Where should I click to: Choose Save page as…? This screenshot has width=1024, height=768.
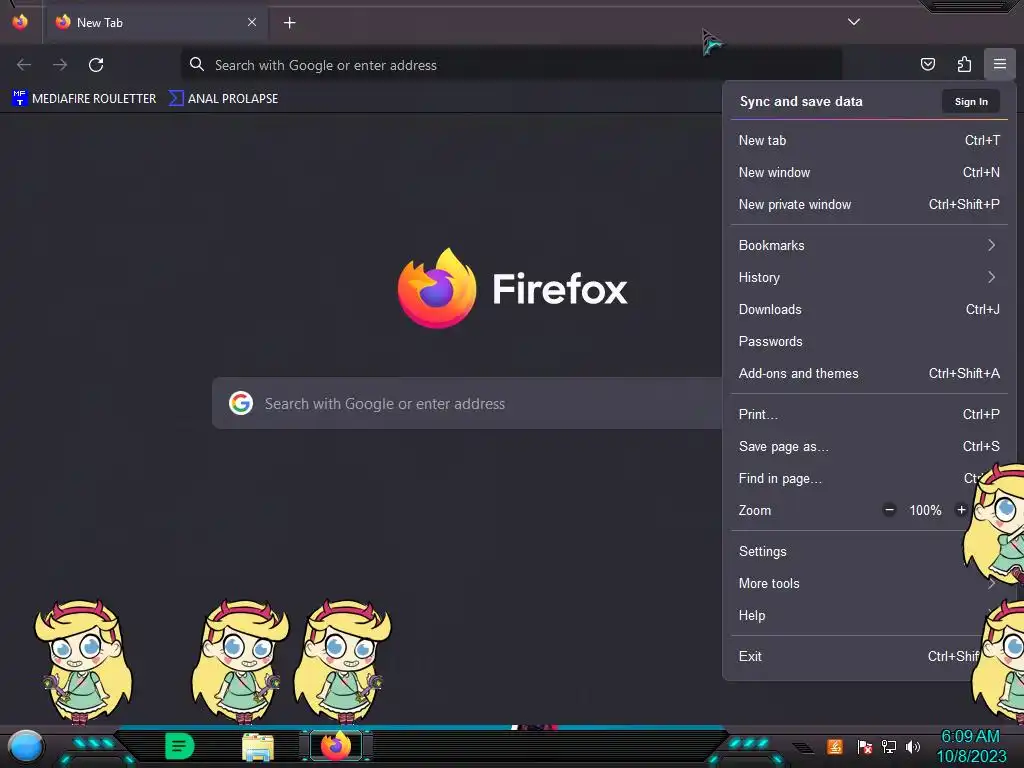click(x=869, y=447)
